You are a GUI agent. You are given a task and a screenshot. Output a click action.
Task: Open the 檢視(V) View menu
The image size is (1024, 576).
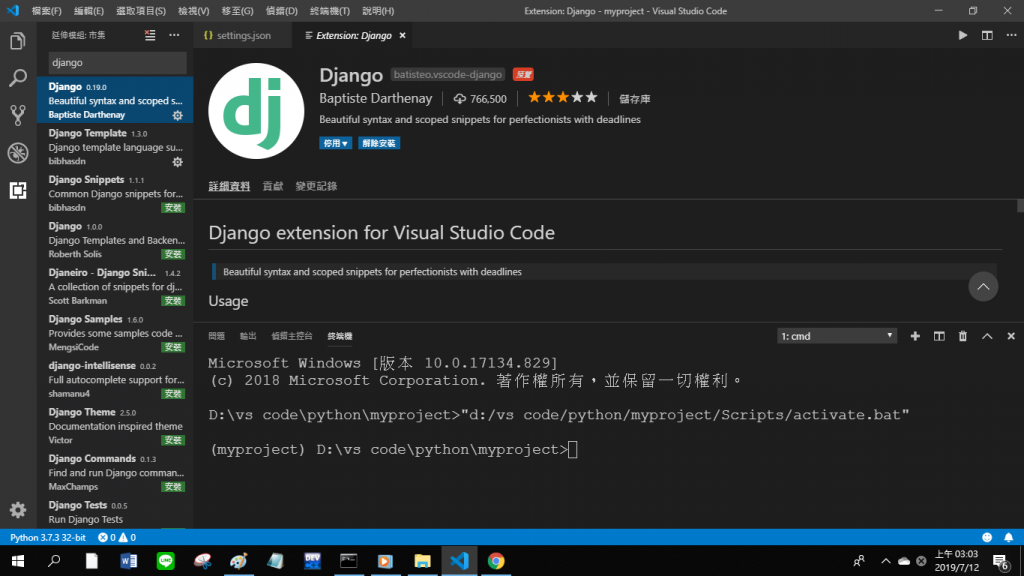pyautogui.click(x=193, y=11)
